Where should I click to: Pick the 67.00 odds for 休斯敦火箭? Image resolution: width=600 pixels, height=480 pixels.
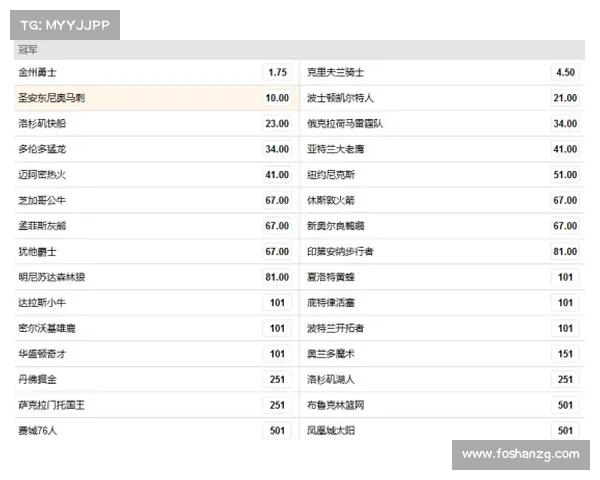565,200
